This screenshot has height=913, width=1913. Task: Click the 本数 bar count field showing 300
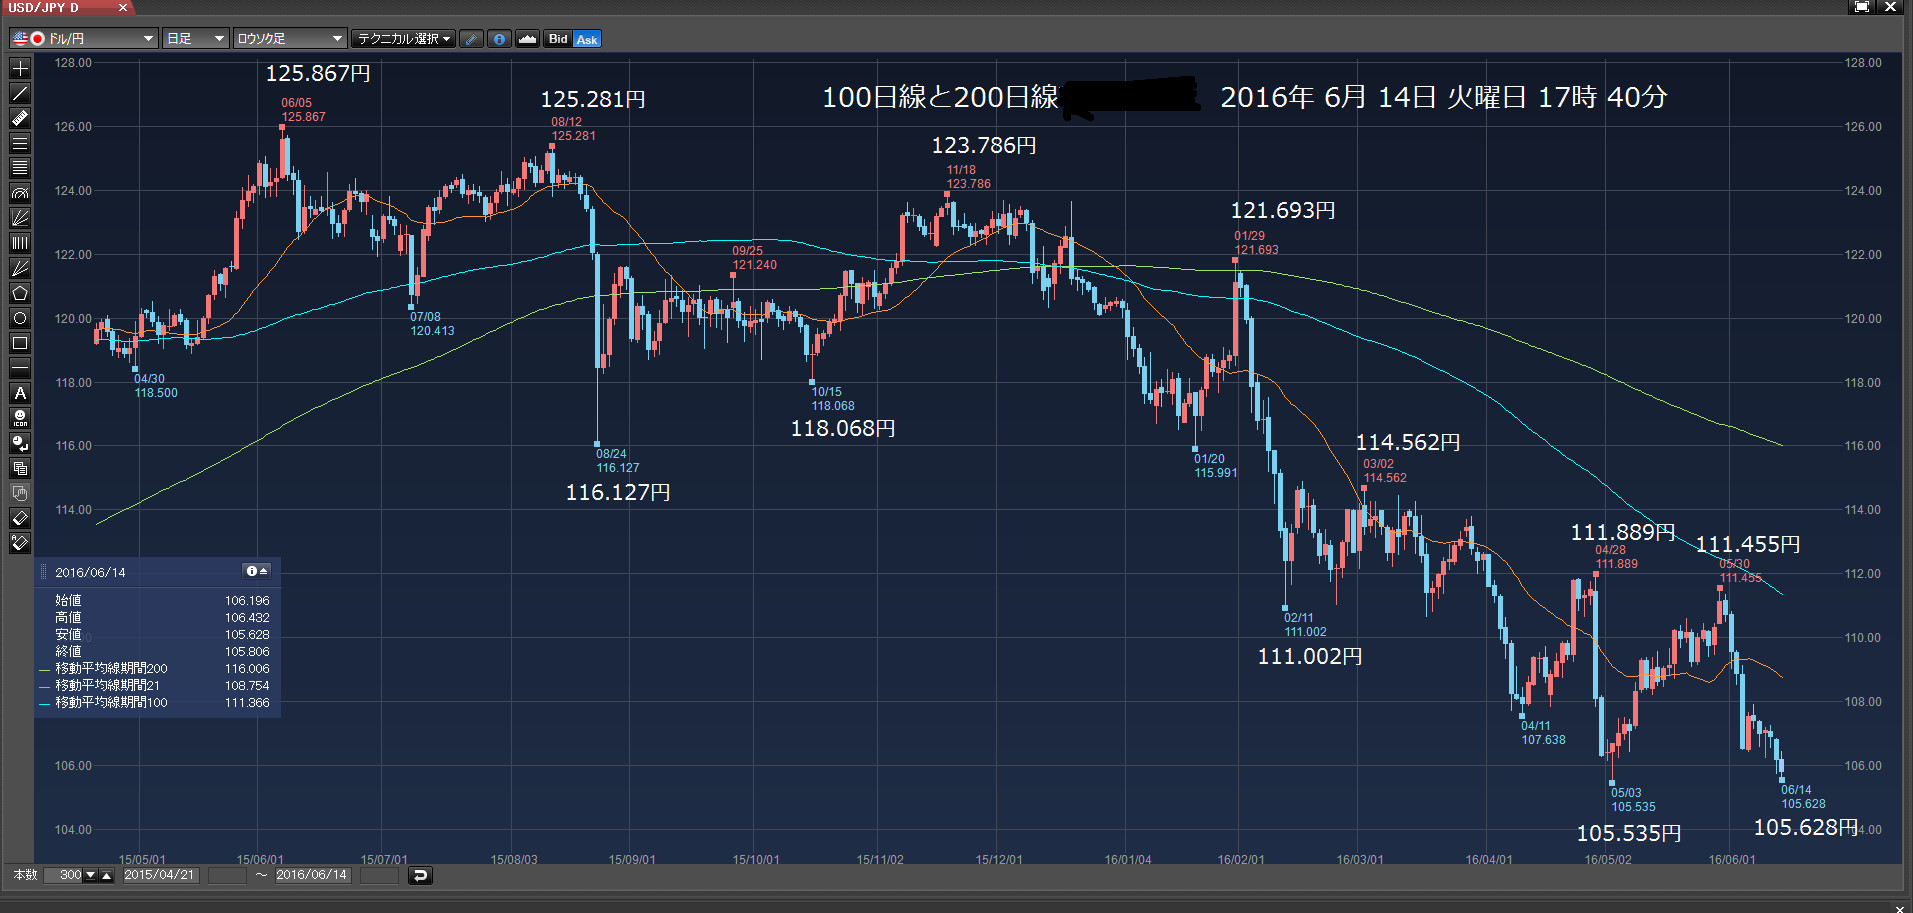pos(64,876)
